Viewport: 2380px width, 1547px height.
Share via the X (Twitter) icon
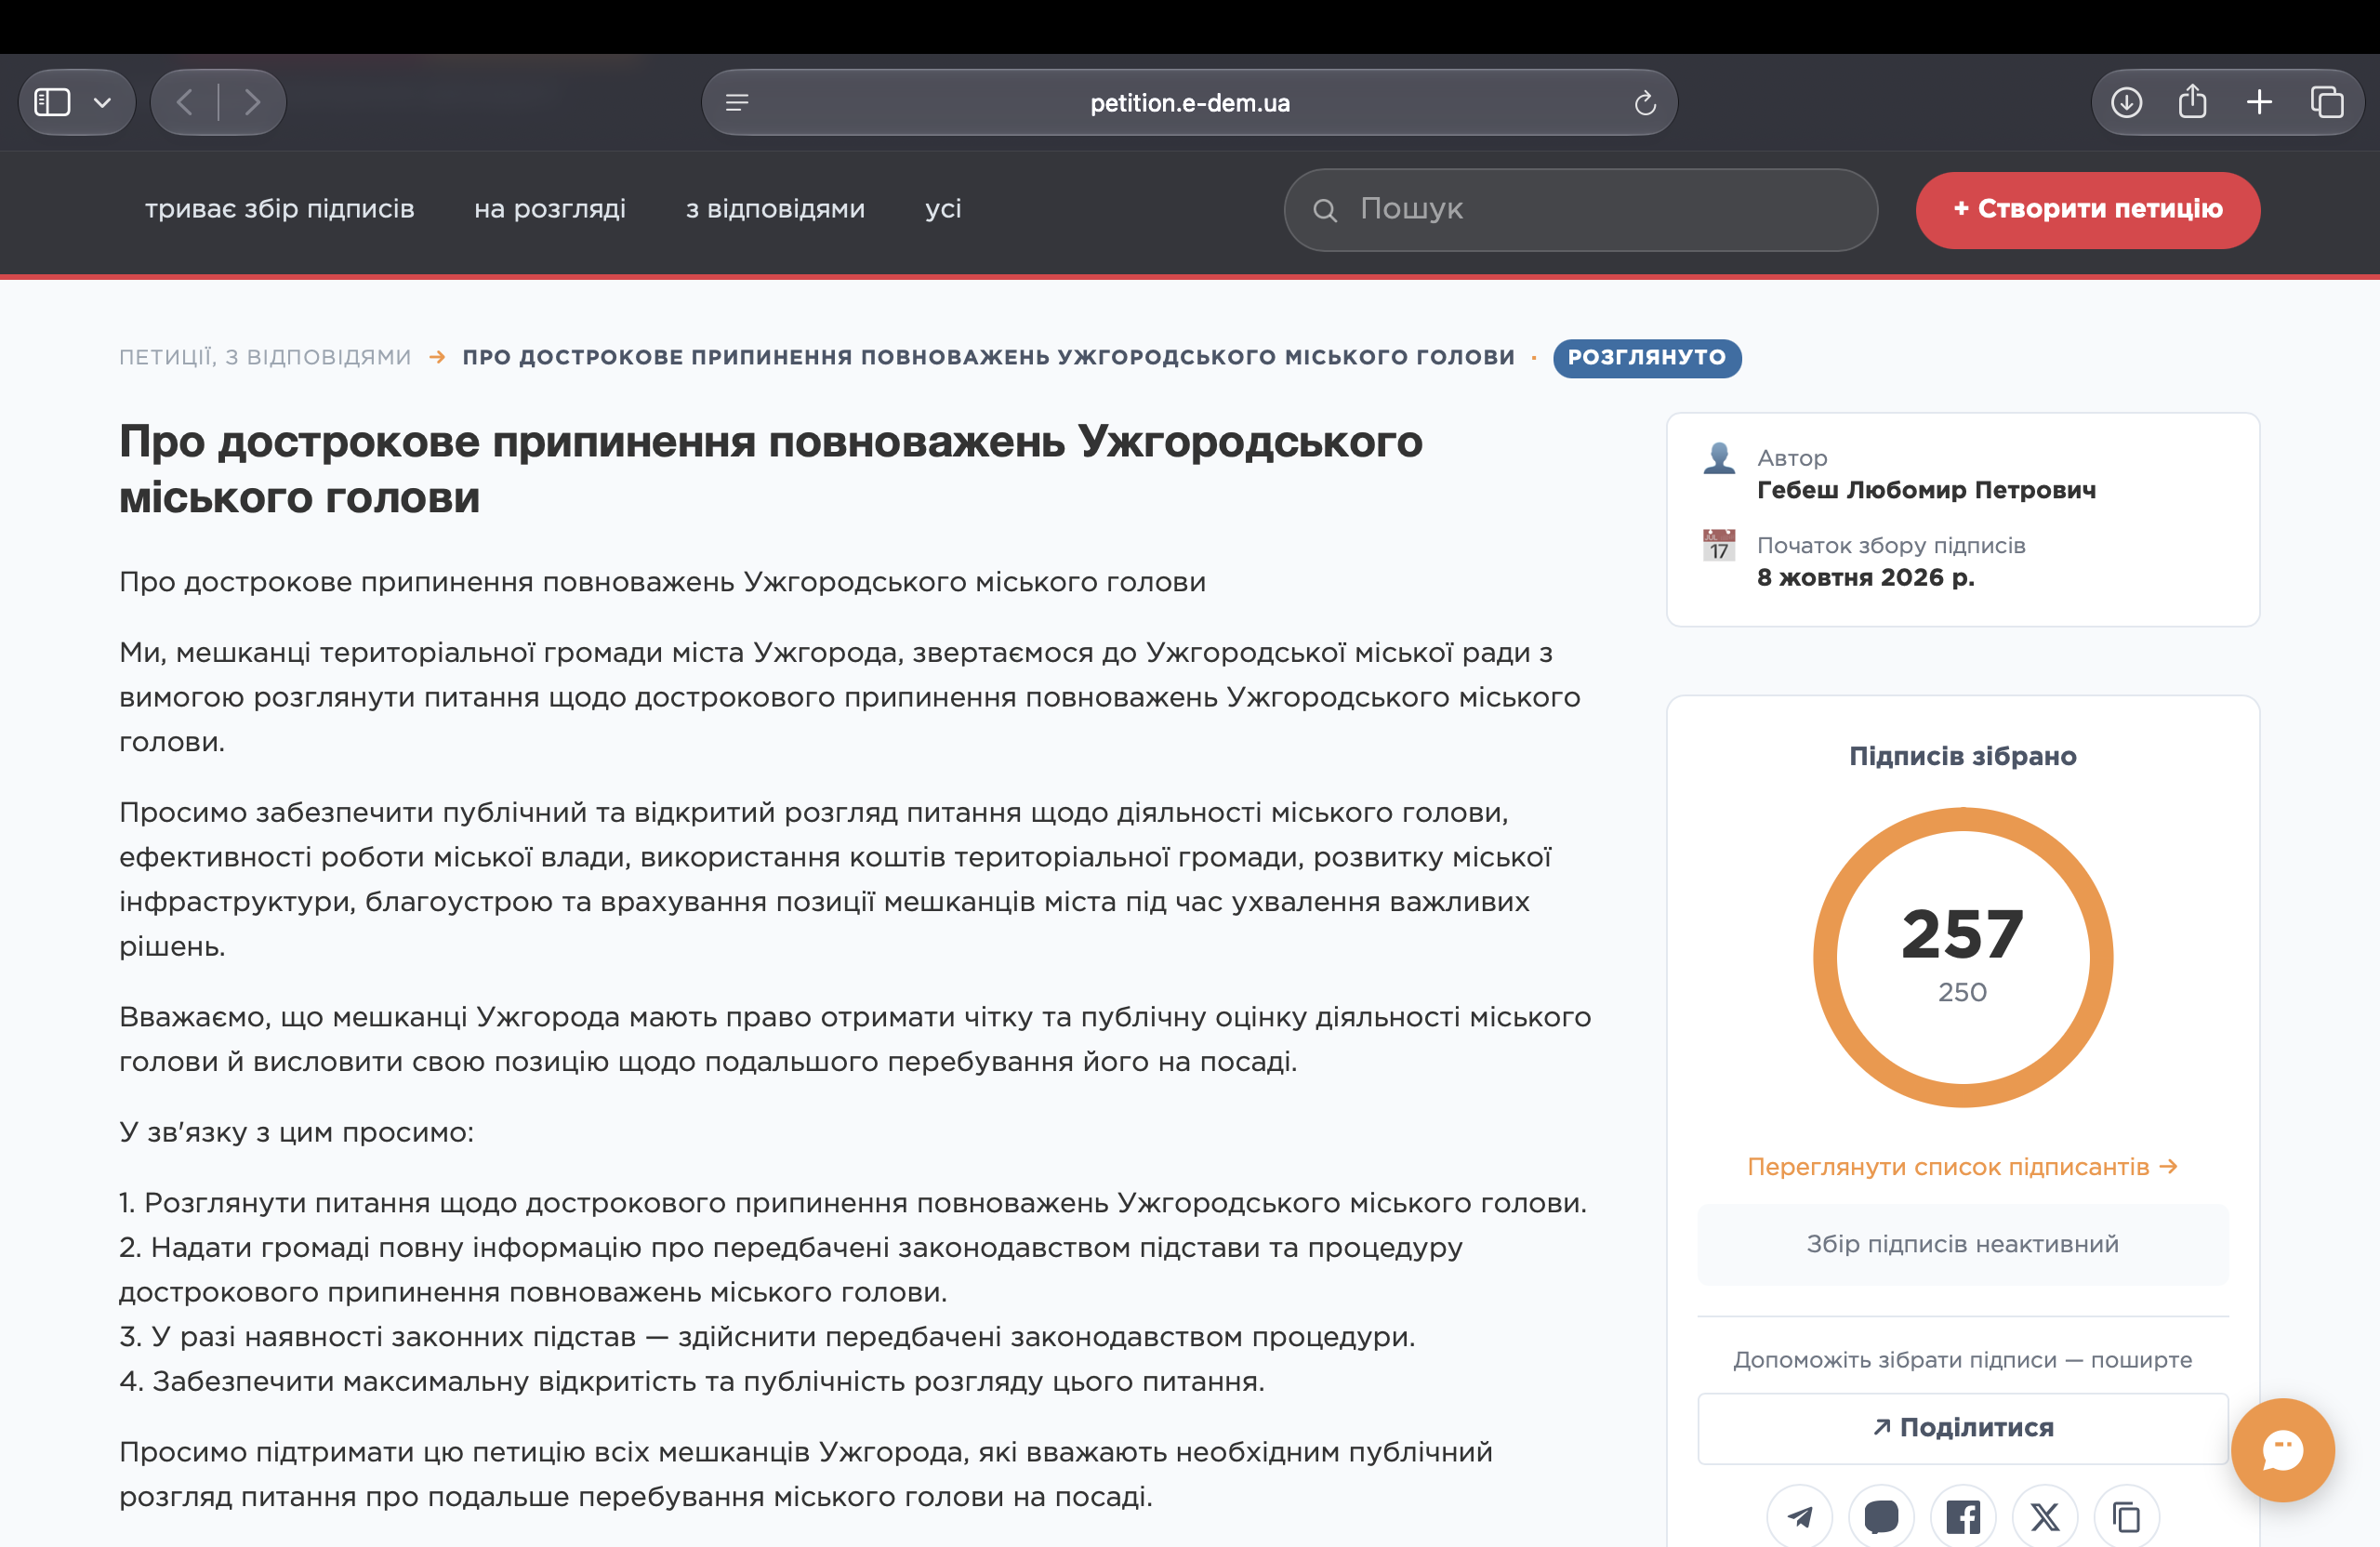tap(2044, 1516)
